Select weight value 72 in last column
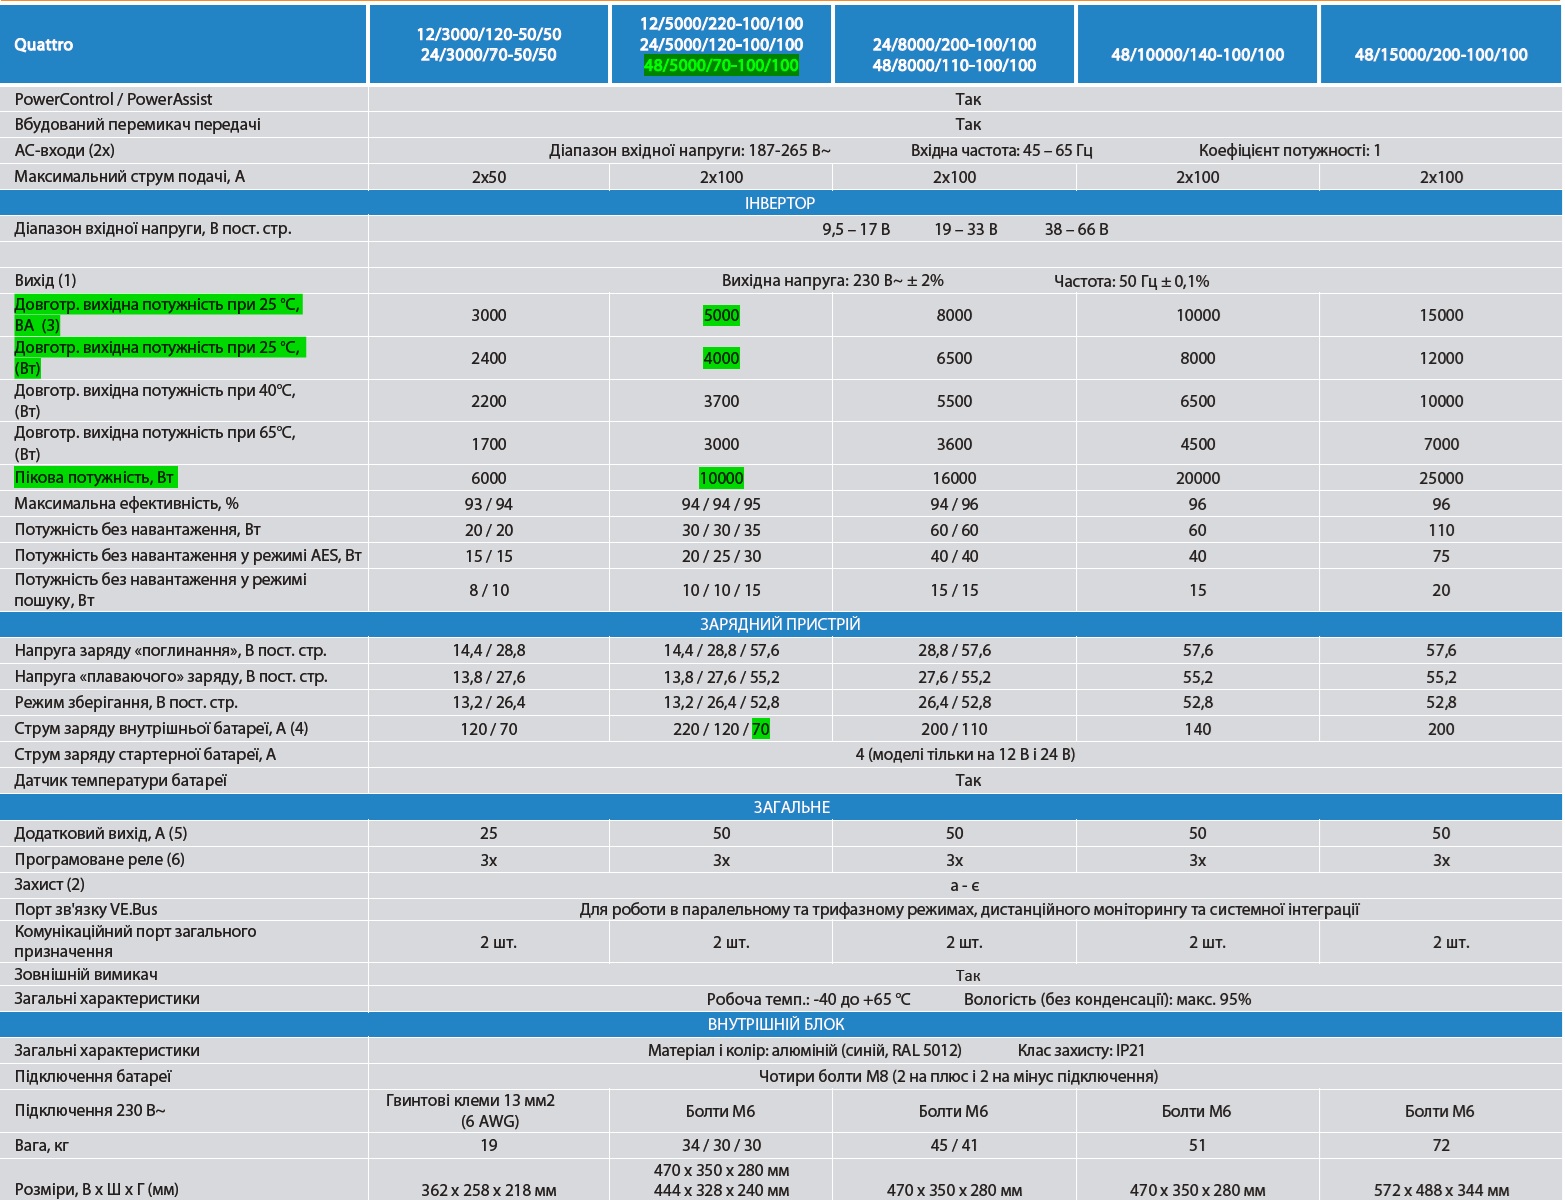Image resolution: width=1565 pixels, height=1200 pixels. pyautogui.click(x=1441, y=1145)
